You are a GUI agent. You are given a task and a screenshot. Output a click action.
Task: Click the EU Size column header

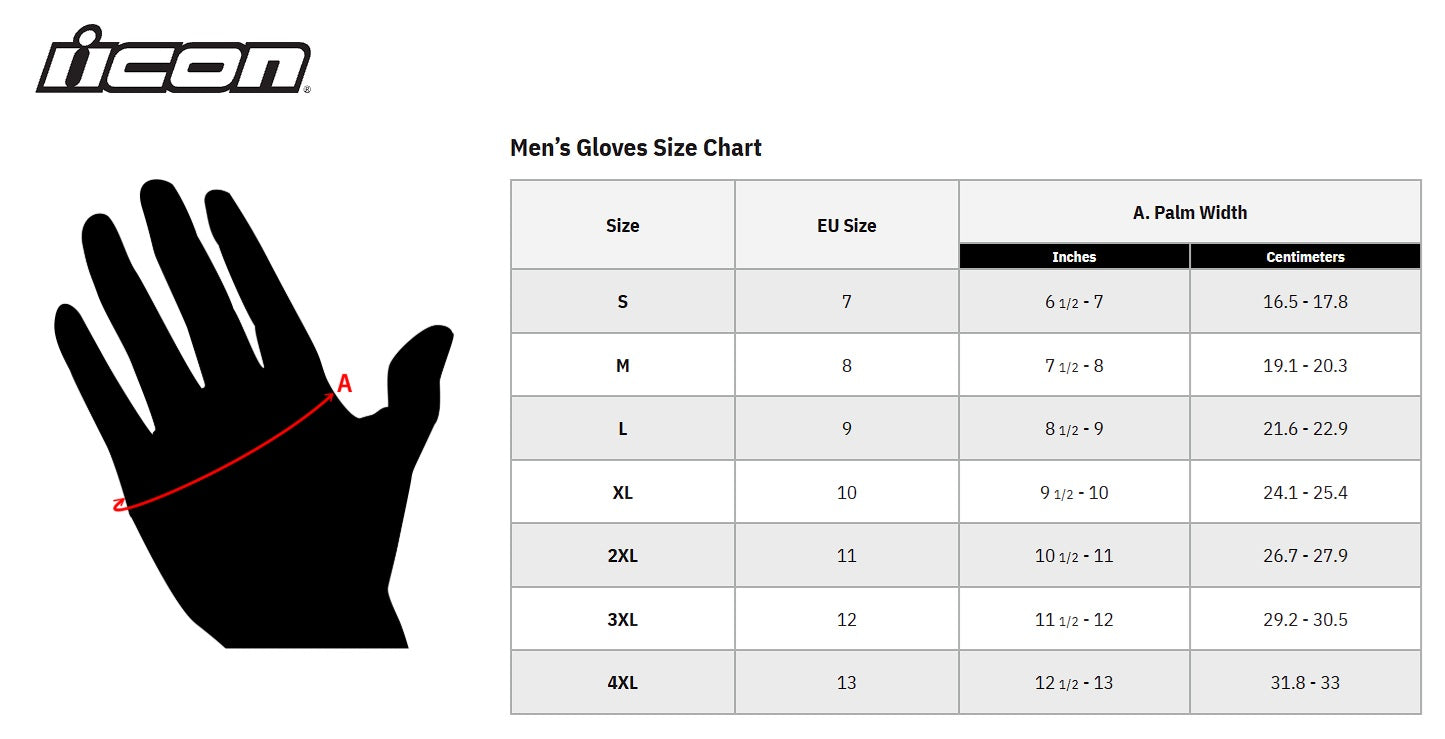[x=846, y=225]
